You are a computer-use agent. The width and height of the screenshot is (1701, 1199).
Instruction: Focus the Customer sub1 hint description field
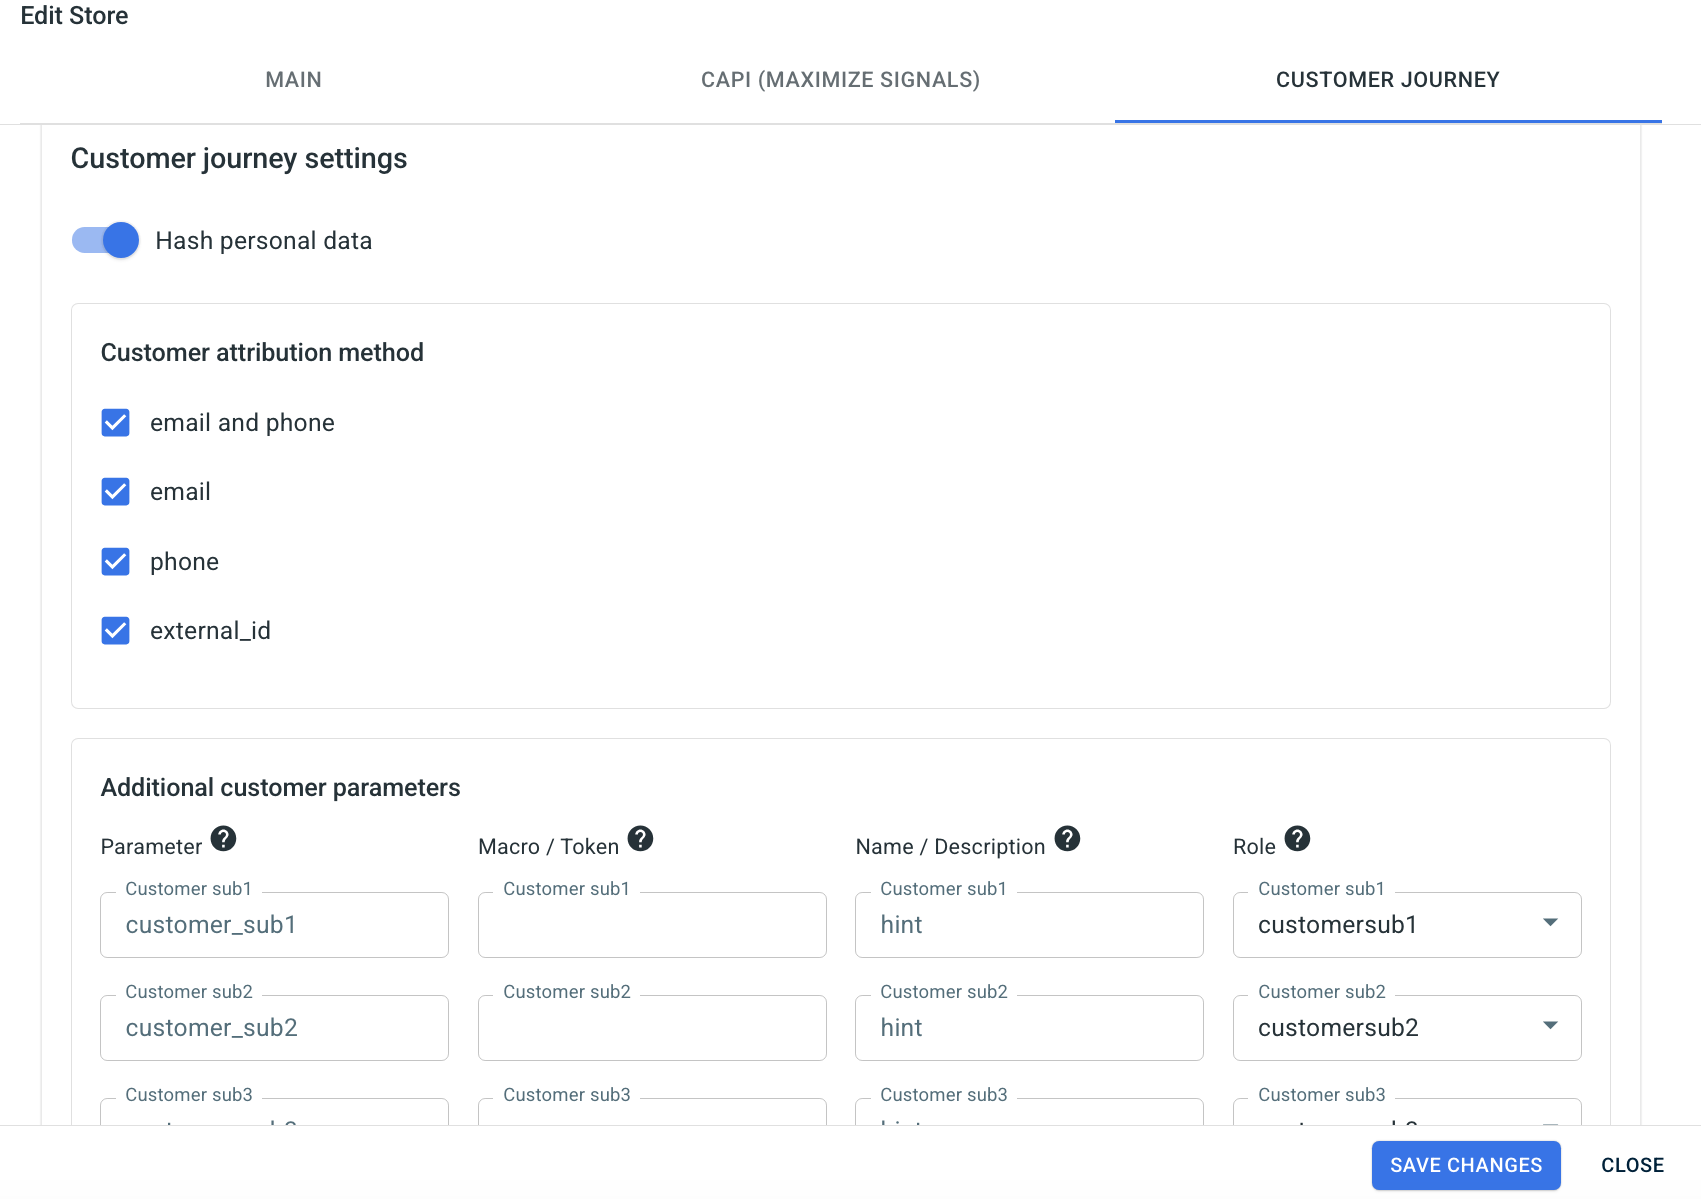coord(1029,925)
